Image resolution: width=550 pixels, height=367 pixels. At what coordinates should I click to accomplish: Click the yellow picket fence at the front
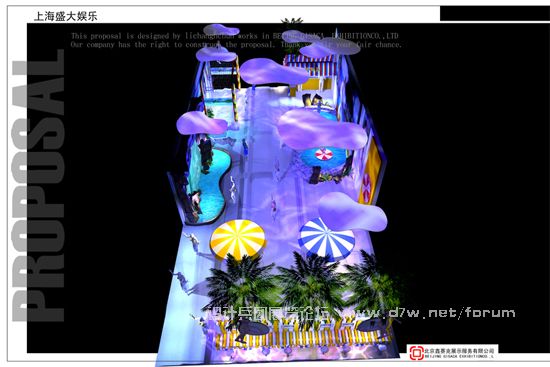(x=302, y=336)
